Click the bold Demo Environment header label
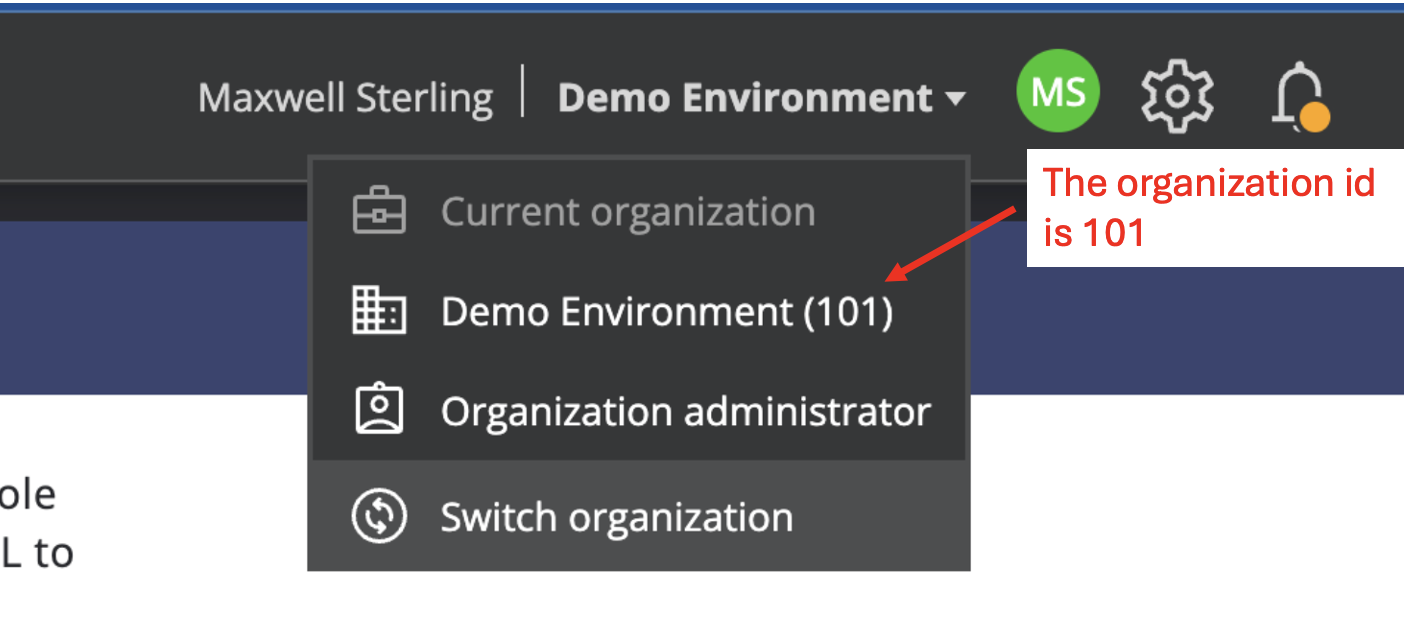 (744, 98)
